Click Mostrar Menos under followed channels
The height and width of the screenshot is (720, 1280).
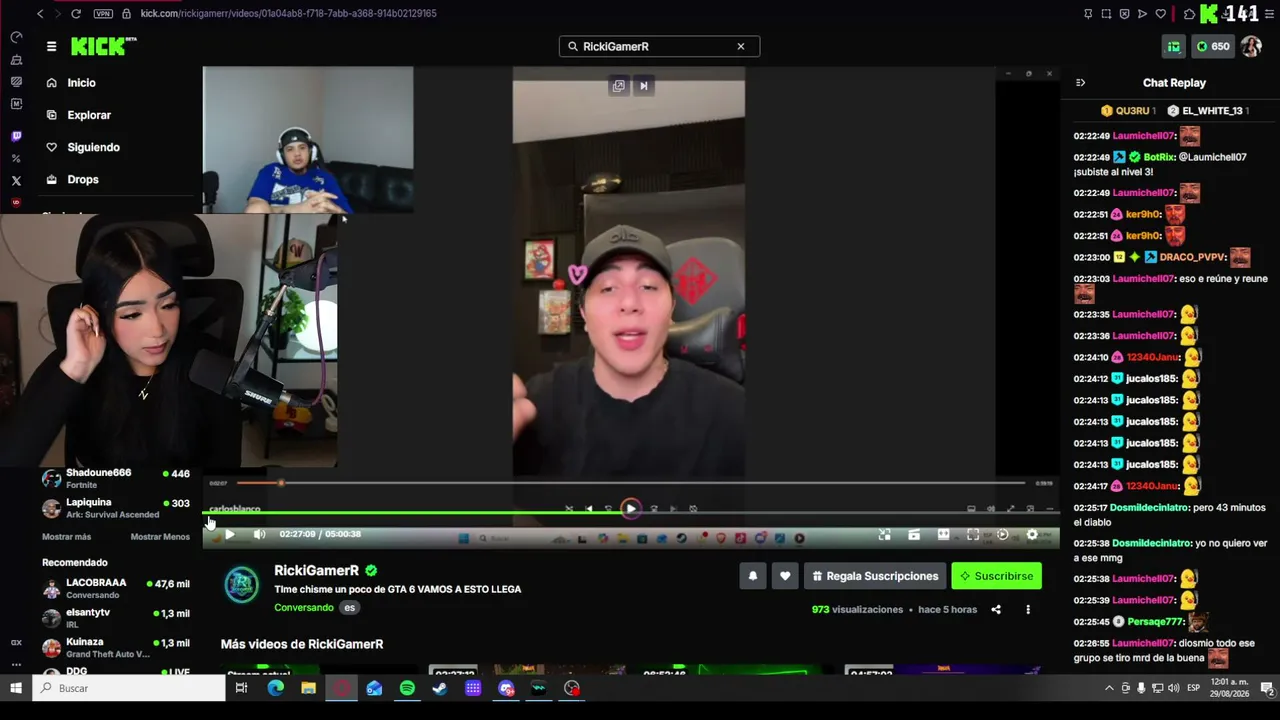[x=160, y=537]
